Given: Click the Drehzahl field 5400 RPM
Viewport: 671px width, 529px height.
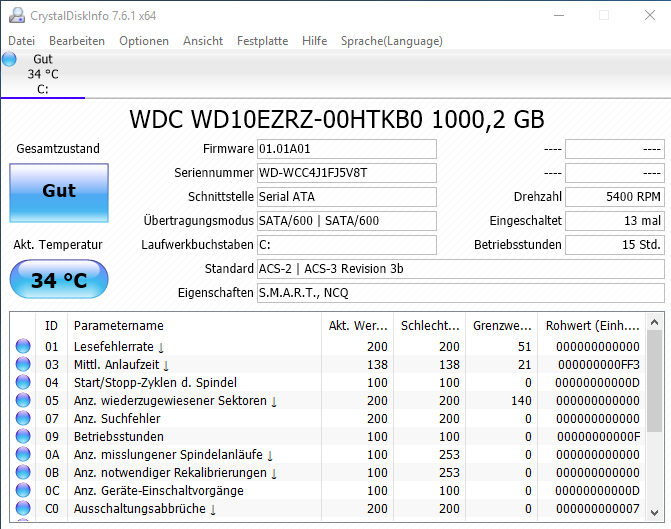Looking at the screenshot, I should pyautogui.click(x=615, y=197).
